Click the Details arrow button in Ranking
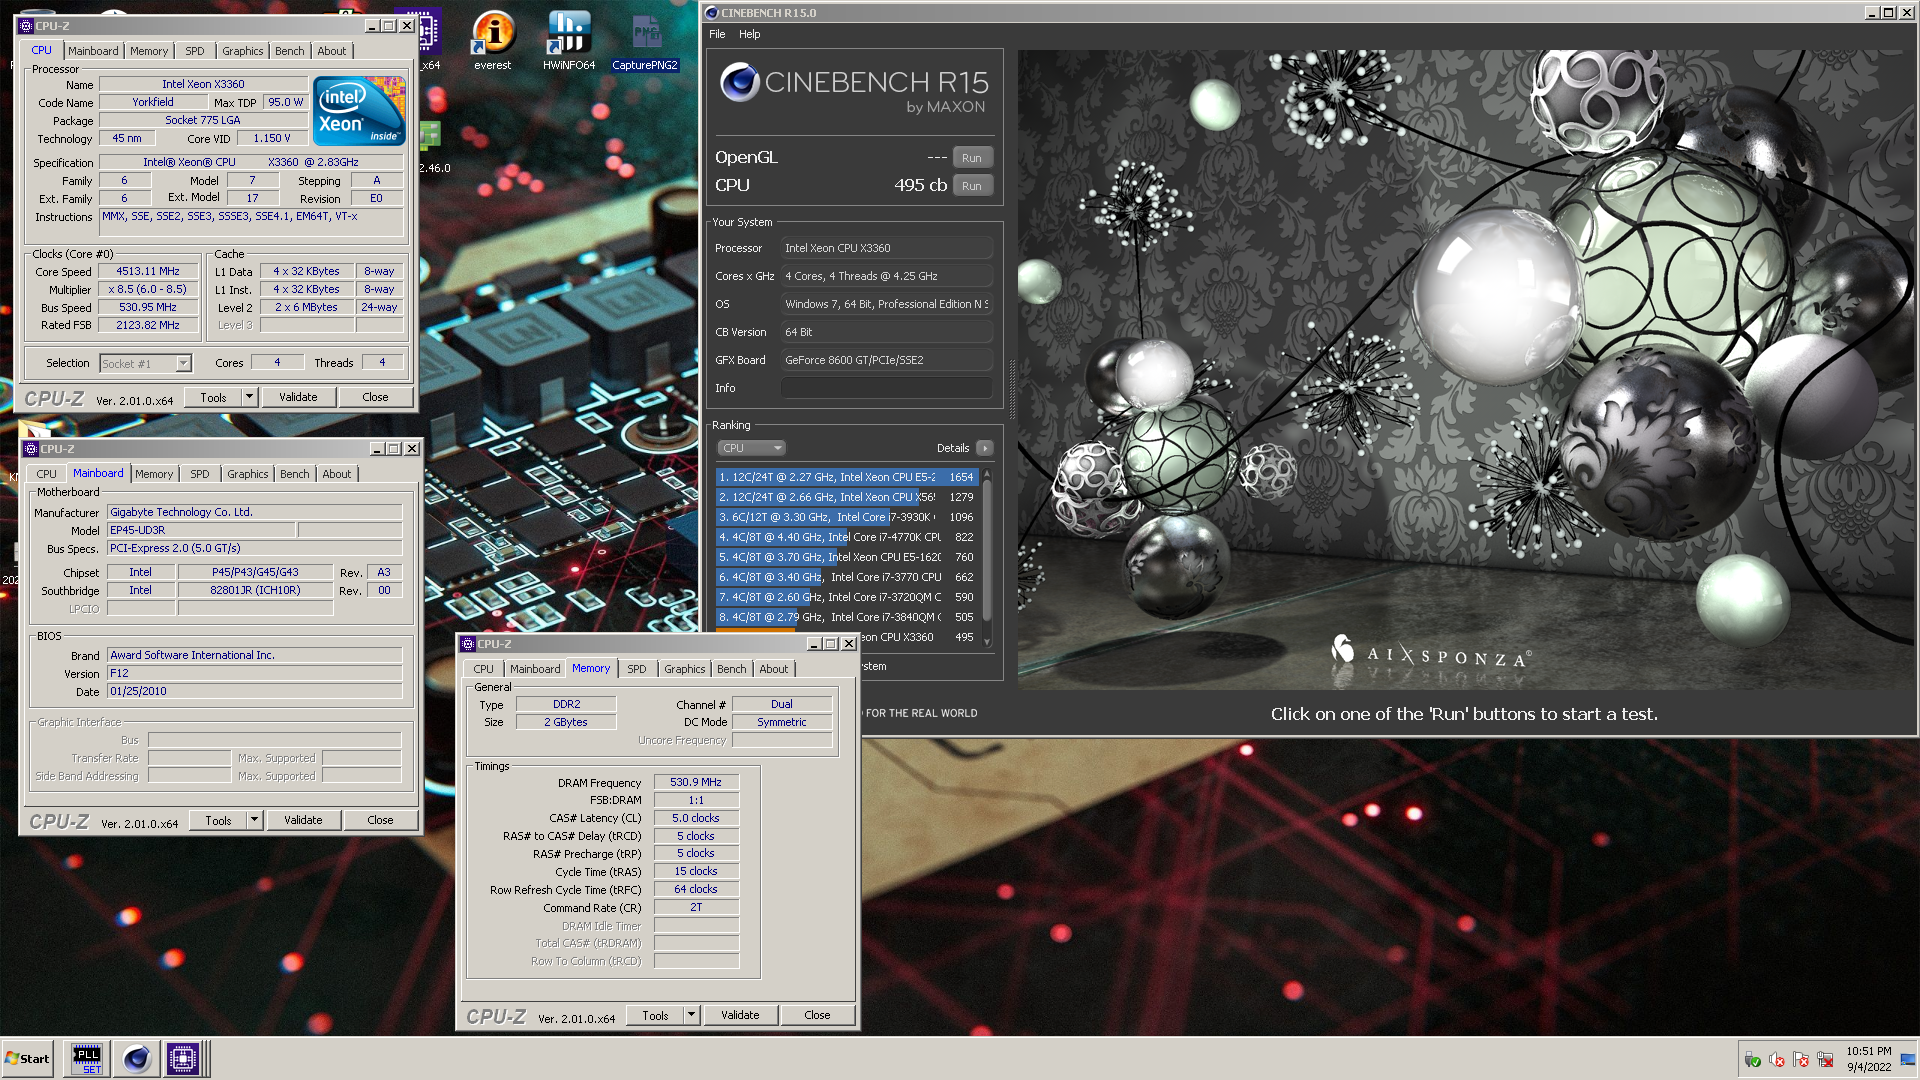Screen dimensions: 1920x1080 click(985, 448)
